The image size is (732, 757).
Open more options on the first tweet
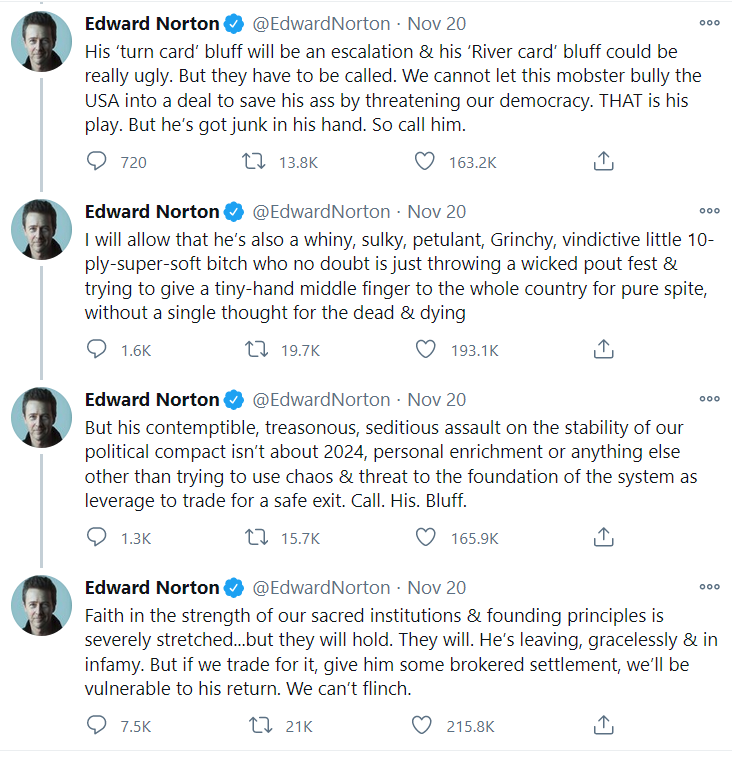709,22
